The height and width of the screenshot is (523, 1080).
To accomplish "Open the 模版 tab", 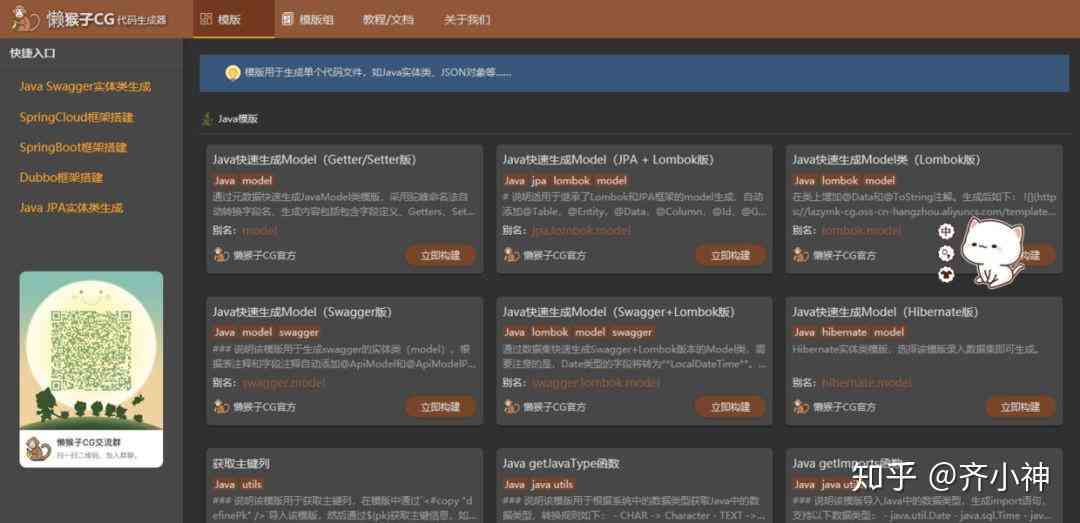I will point(233,19).
